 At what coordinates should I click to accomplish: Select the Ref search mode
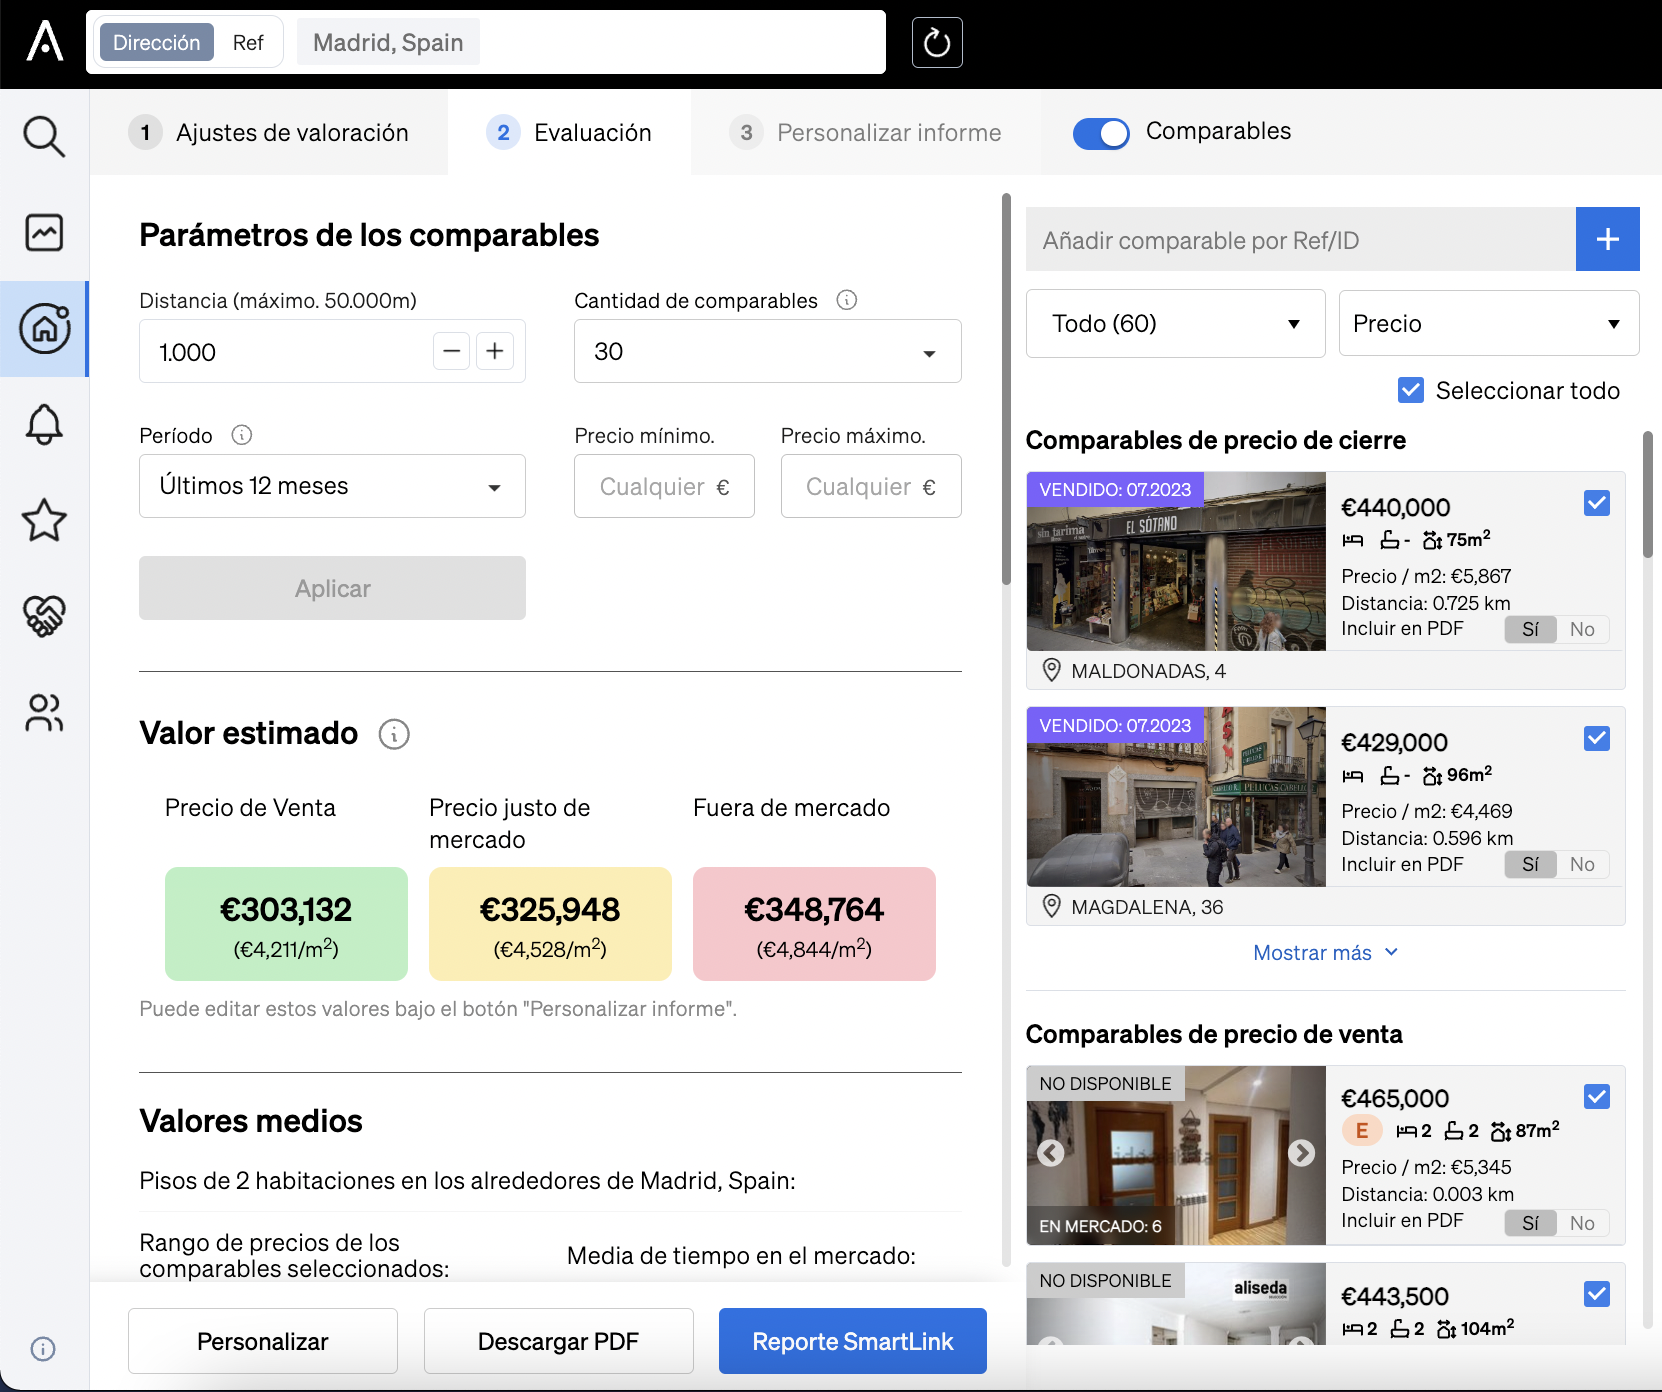point(248,42)
